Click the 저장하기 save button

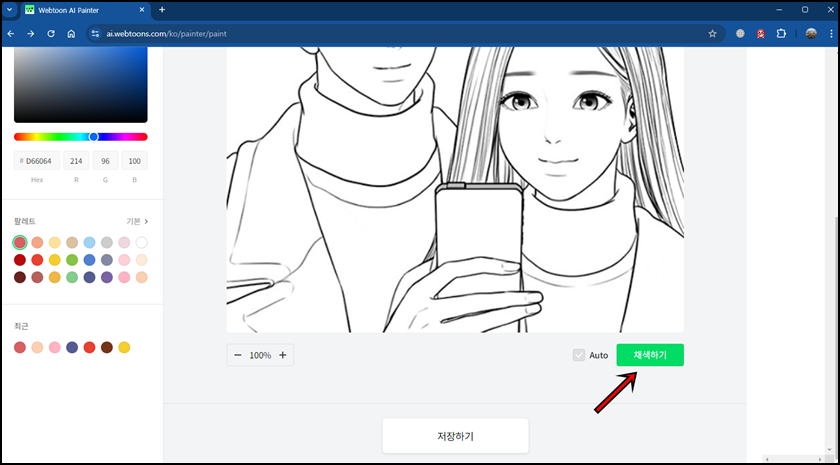point(455,436)
